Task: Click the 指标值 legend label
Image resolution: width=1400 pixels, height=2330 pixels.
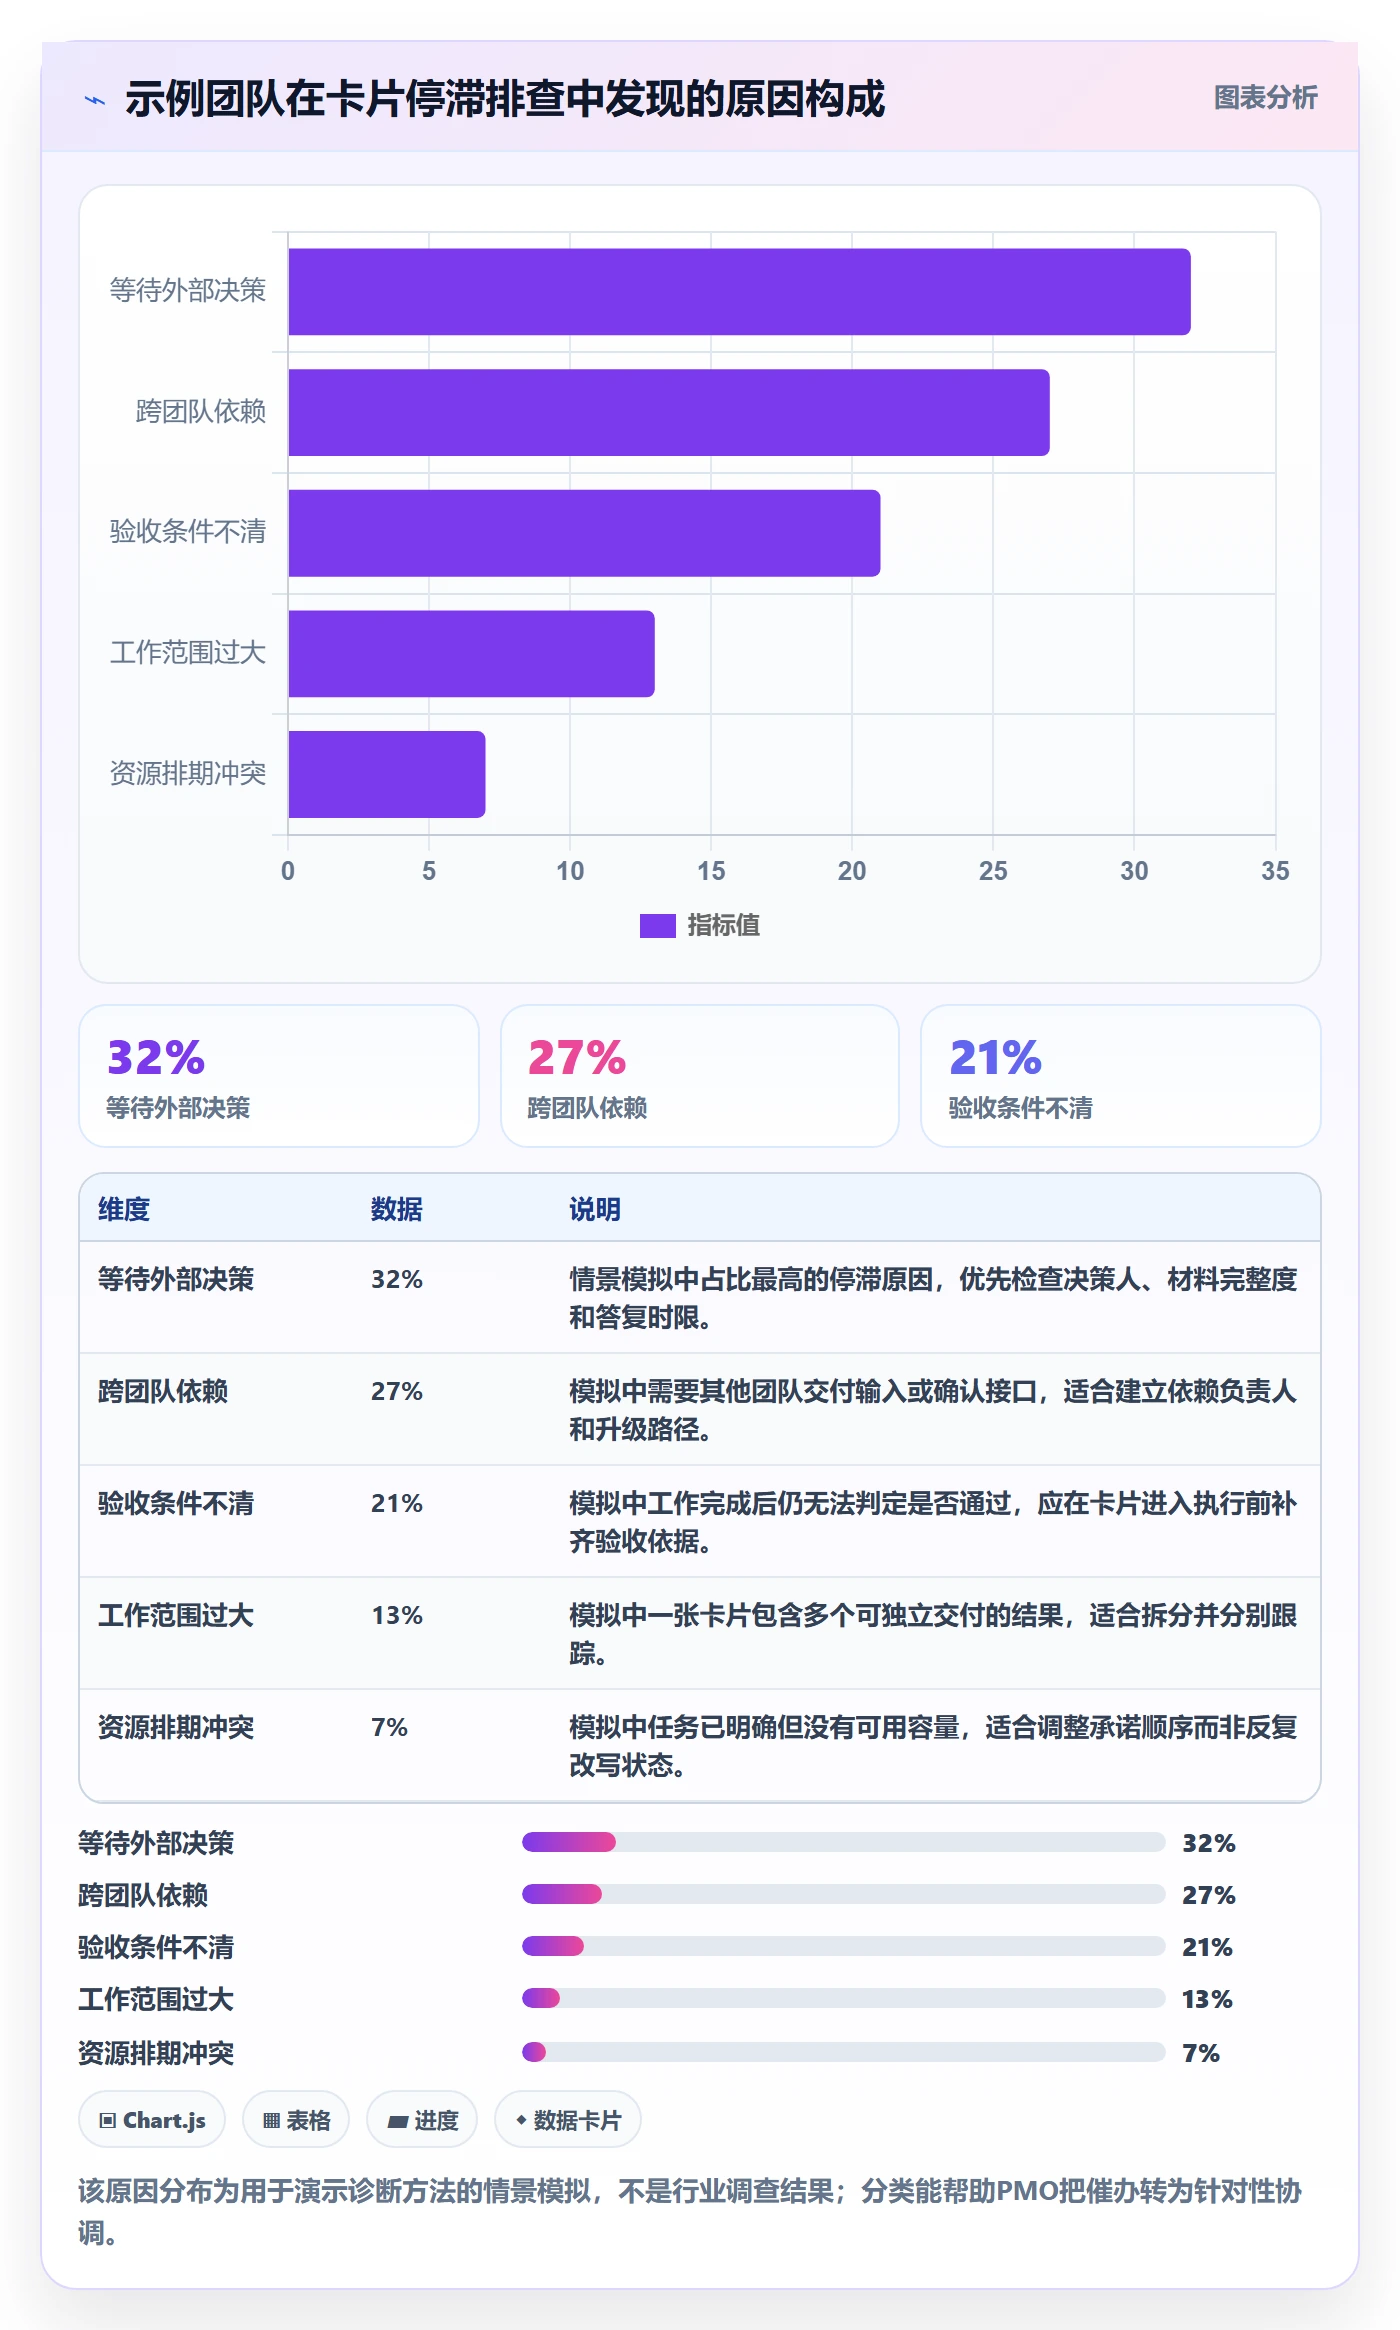Action: click(x=723, y=926)
